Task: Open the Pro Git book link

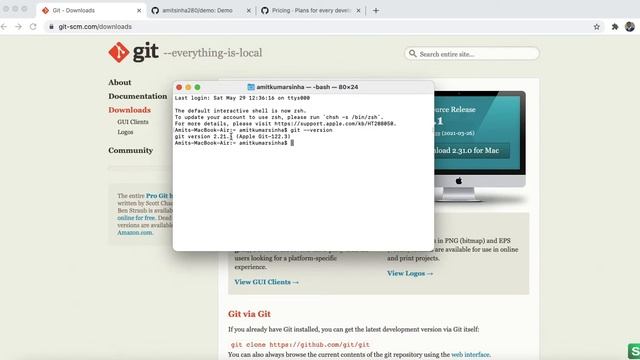Action: tap(159, 196)
